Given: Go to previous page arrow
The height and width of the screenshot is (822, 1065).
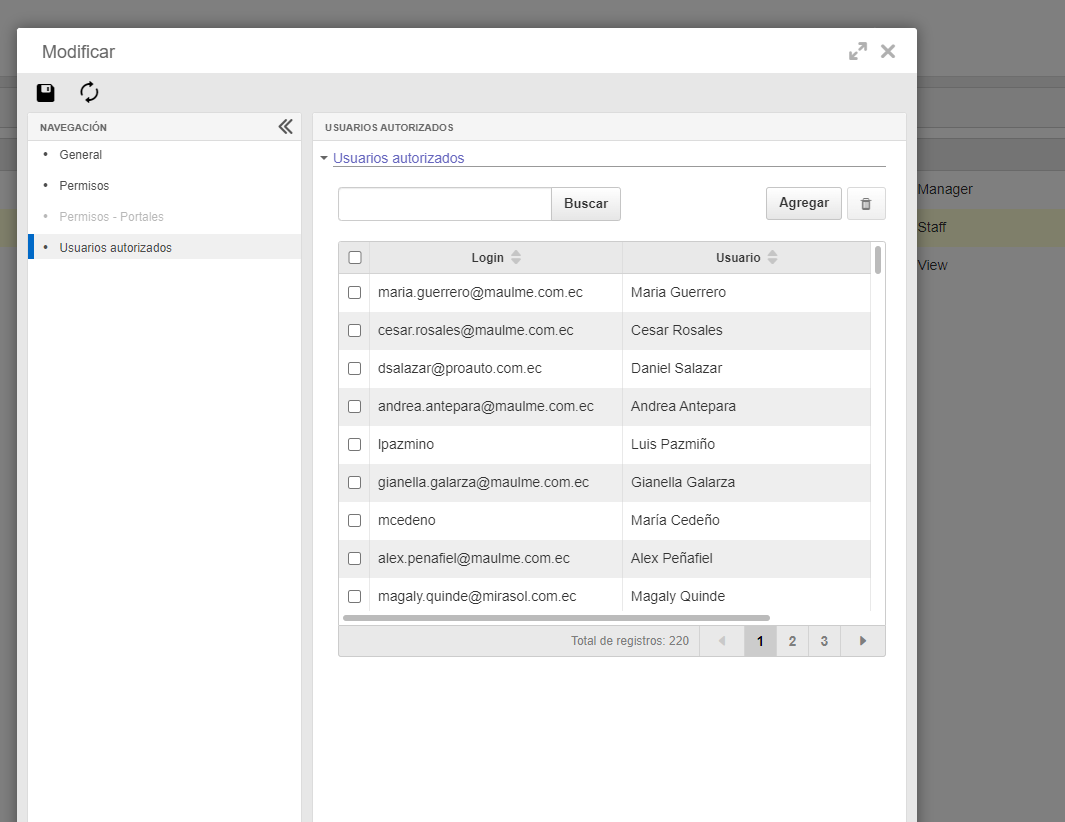Looking at the screenshot, I should (722, 641).
